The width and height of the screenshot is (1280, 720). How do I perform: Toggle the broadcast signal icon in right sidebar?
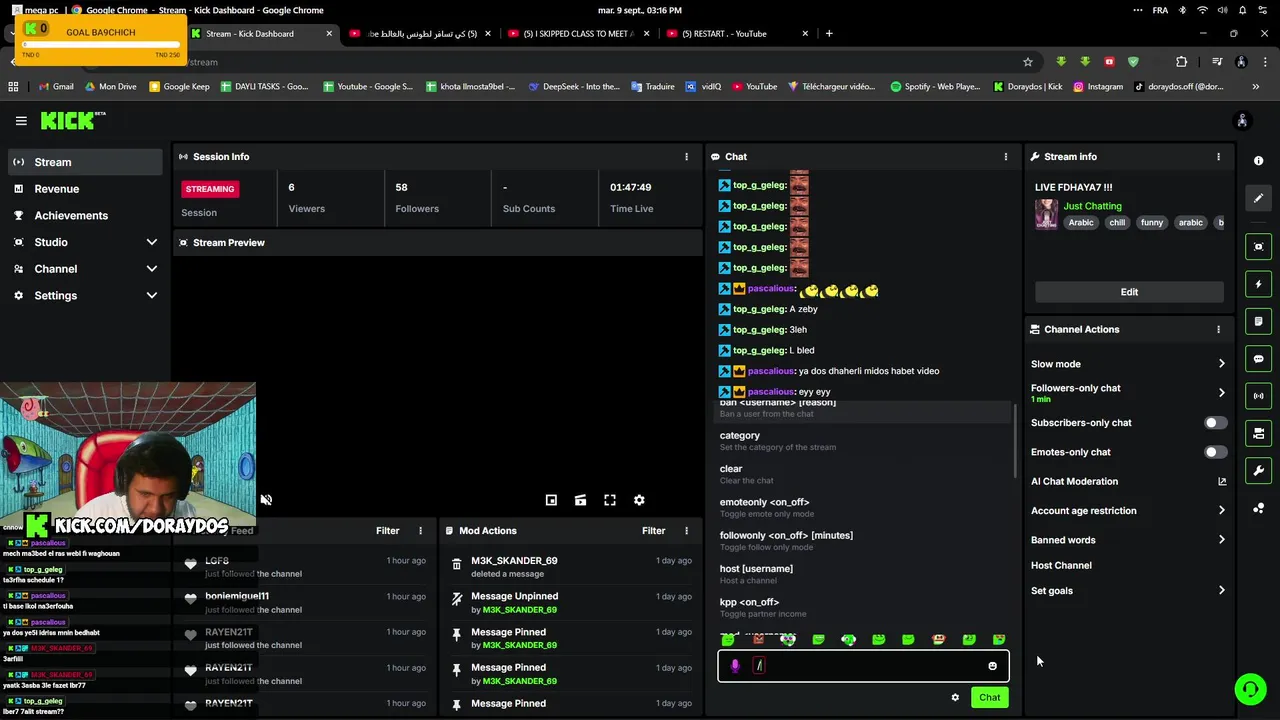[1258, 396]
